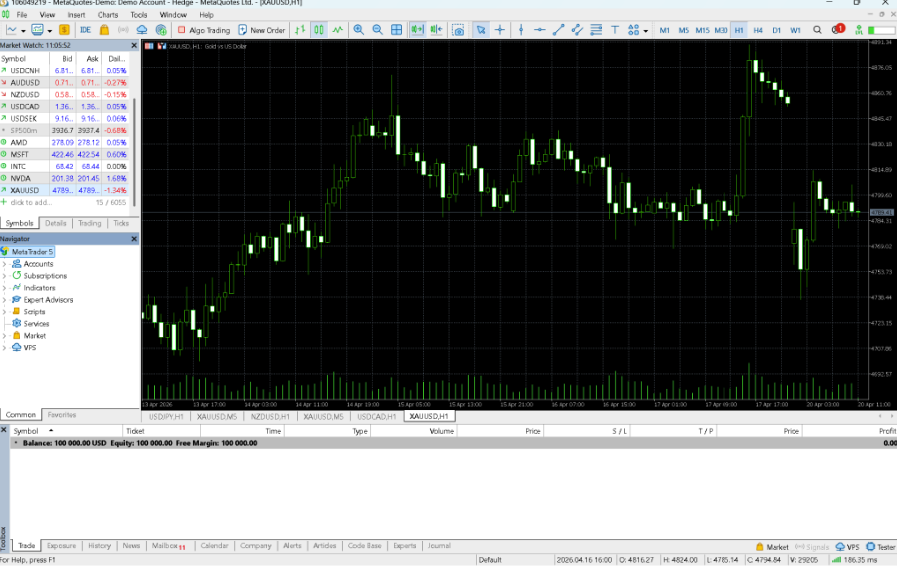Select the draw trendline tool
The height and width of the screenshot is (566, 897).
pos(559,30)
